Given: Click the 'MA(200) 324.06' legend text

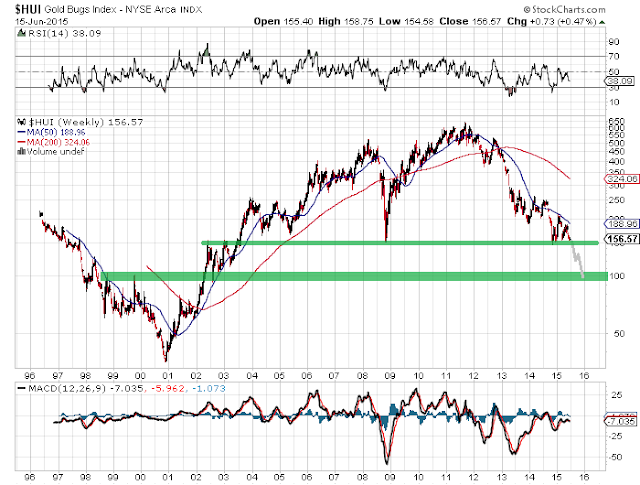Looking at the screenshot, I should click(58, 142).
